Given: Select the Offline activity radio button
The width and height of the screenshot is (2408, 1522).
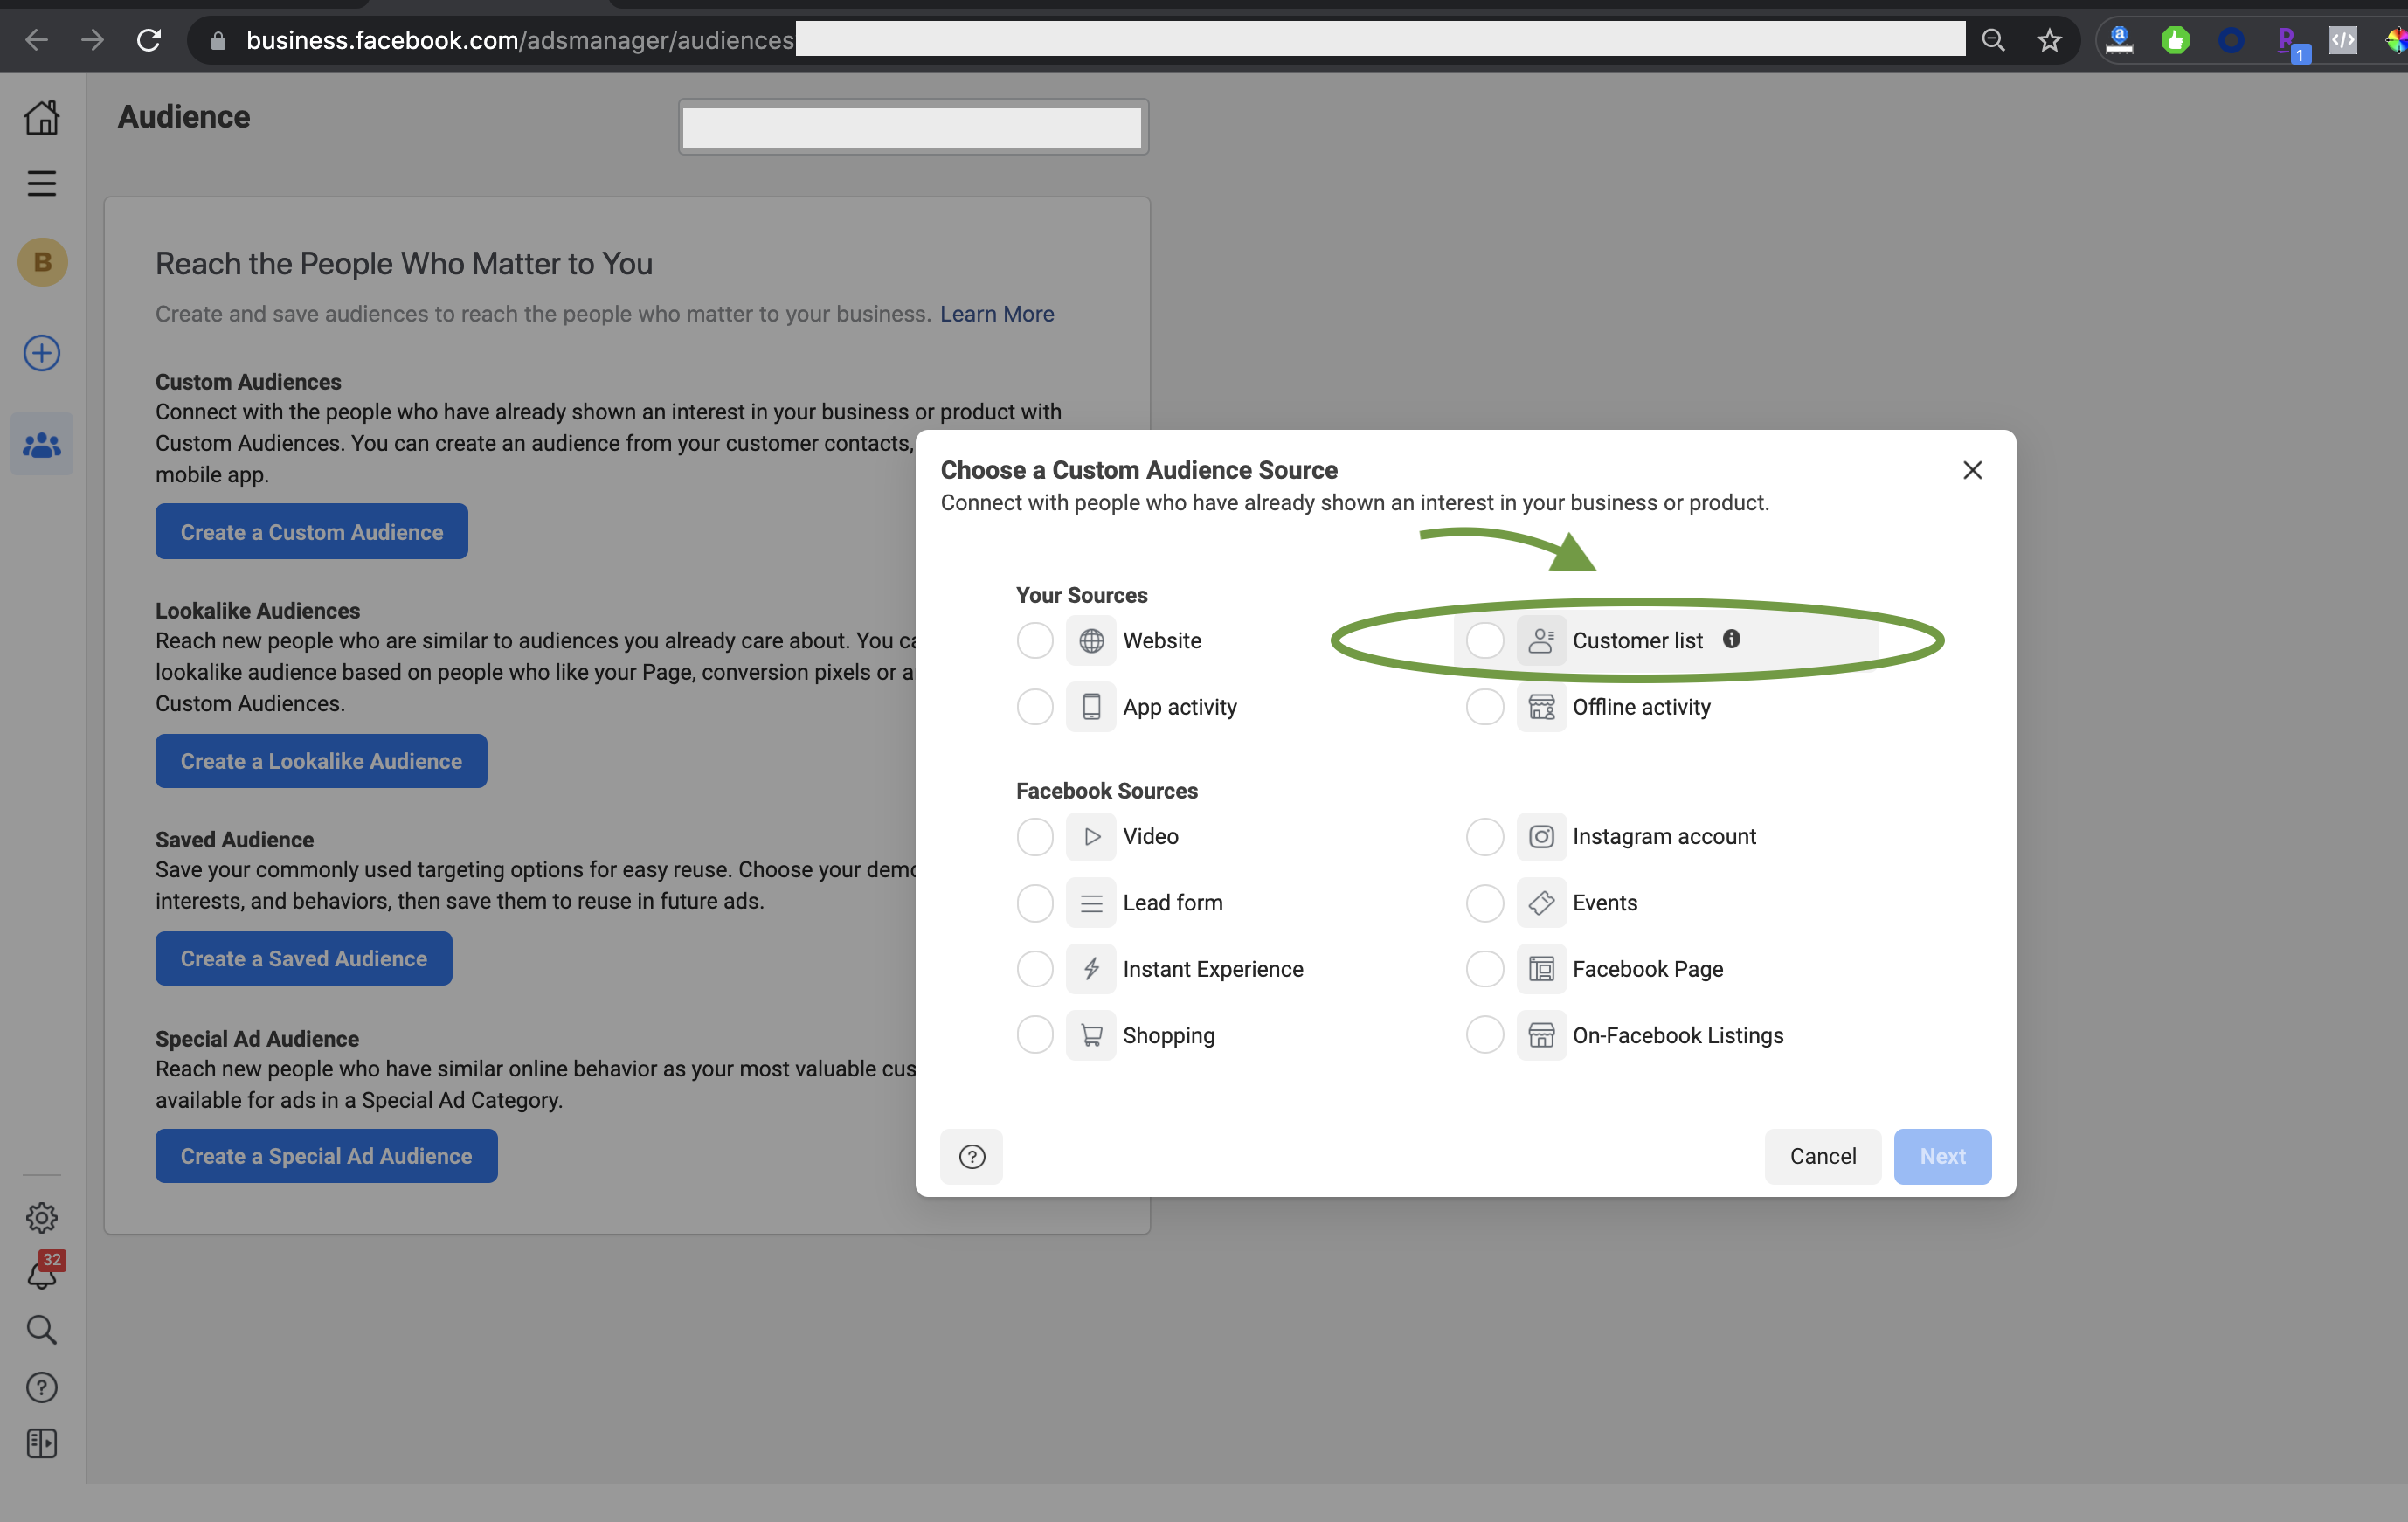Looking at the screenshot, I should pos(1485,707).
